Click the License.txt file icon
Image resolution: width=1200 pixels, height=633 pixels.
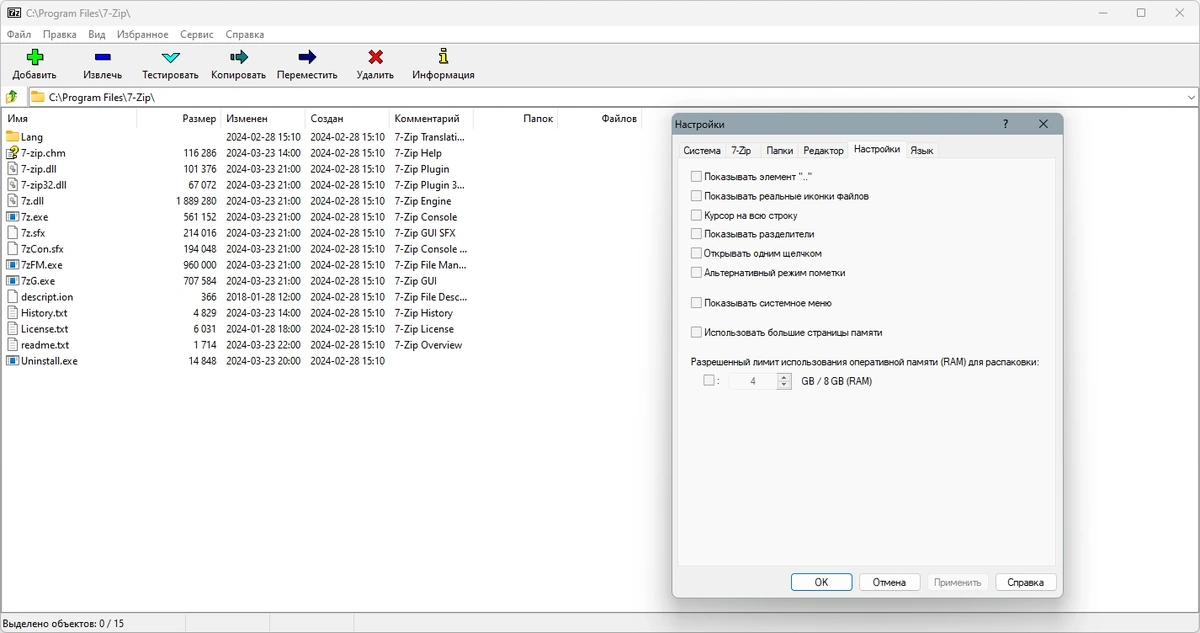click(13, 329)
